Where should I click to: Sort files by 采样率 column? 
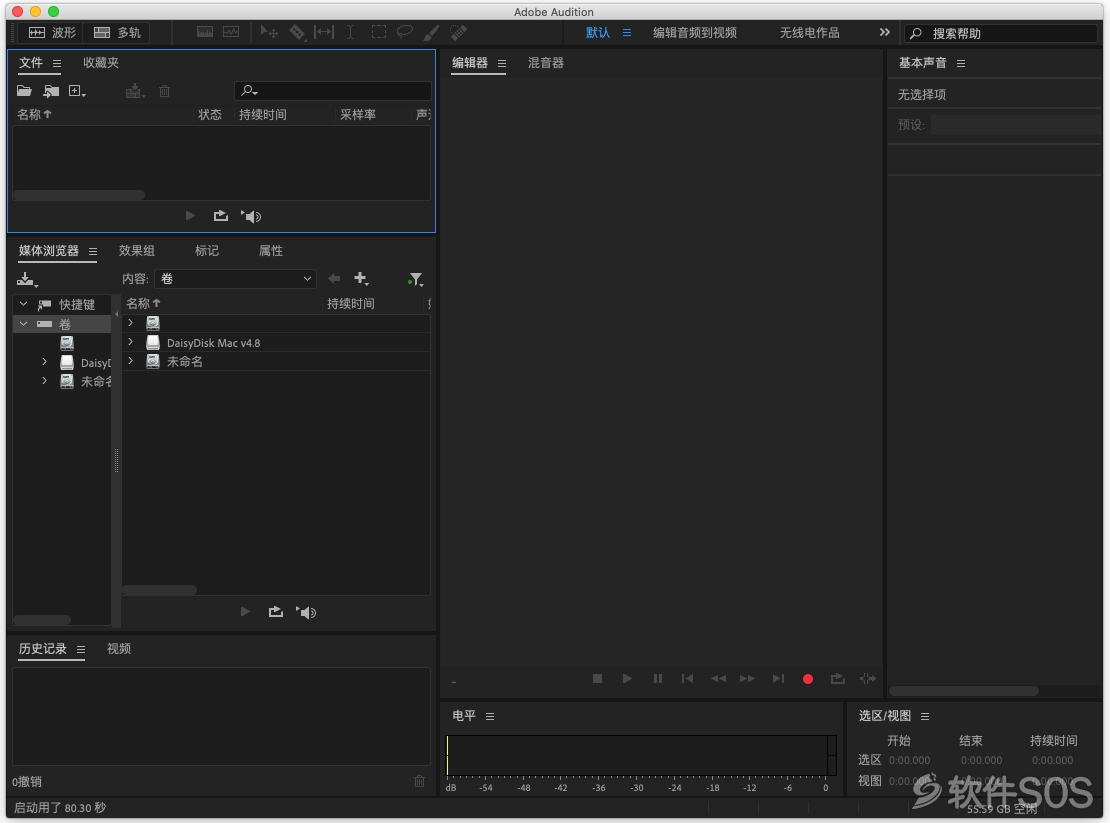357,115
